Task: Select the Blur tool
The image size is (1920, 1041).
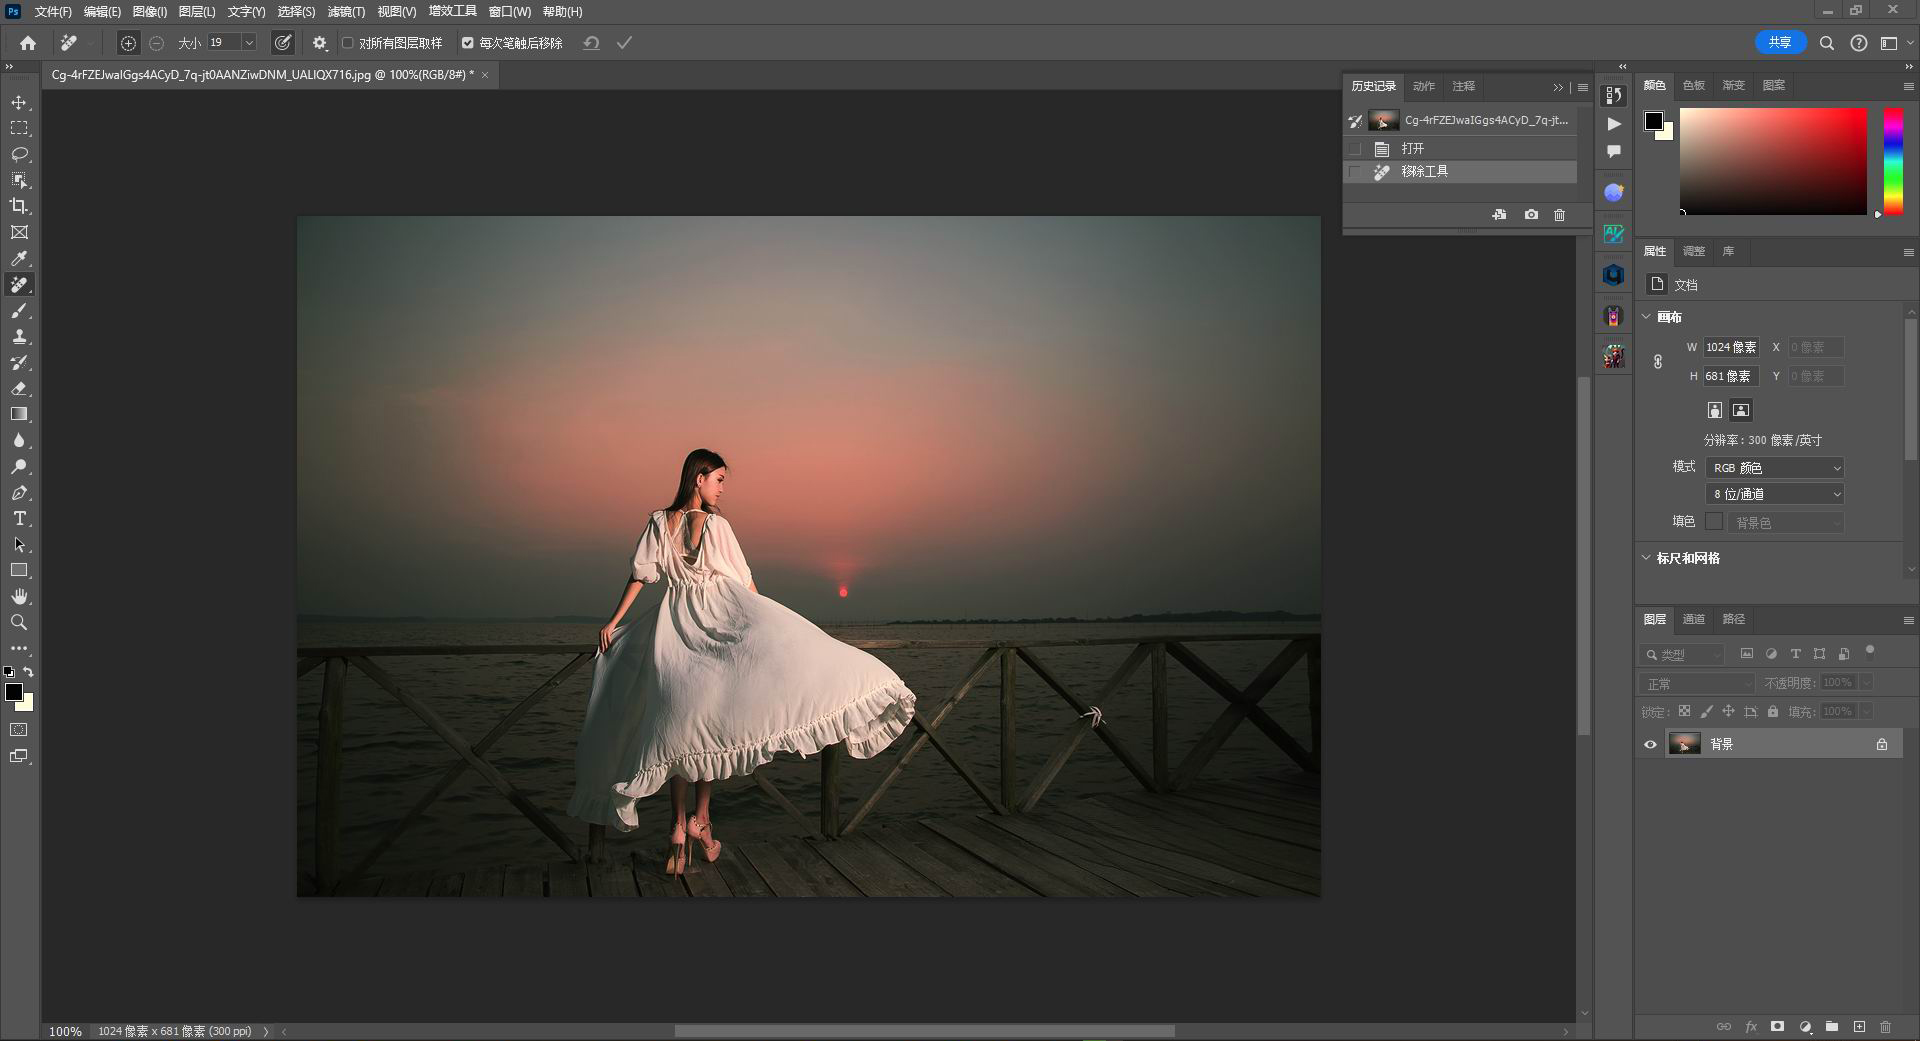Action: [x=19, y=440]
